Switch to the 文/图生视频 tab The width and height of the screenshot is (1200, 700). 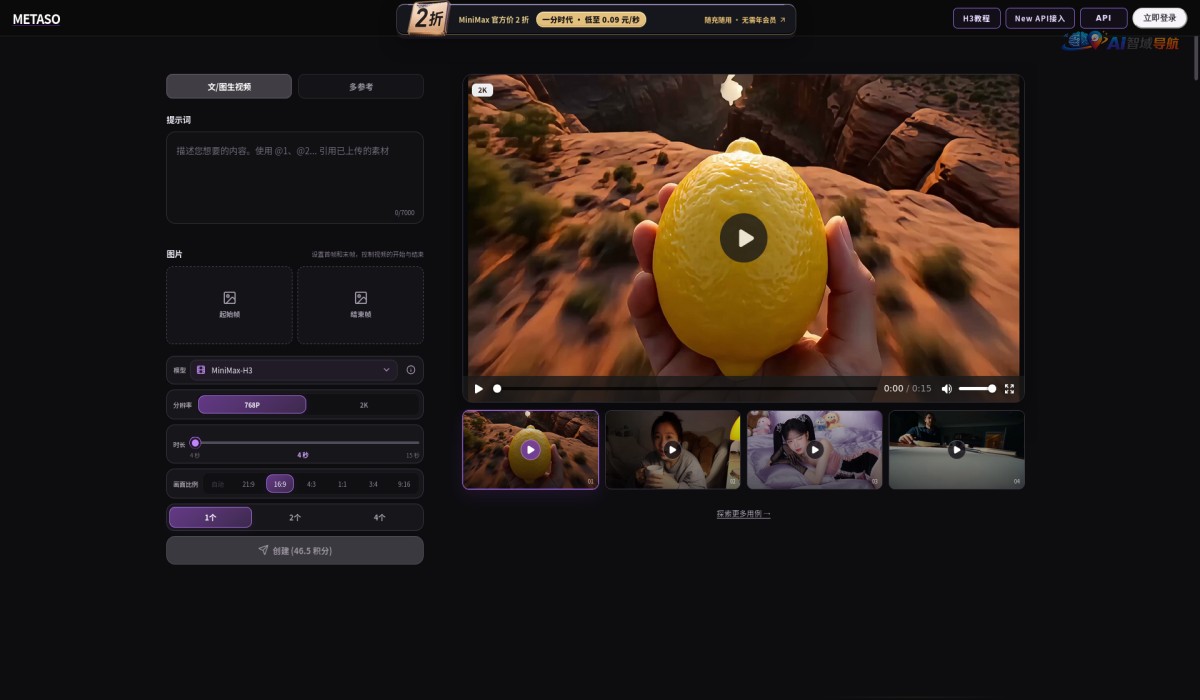tap(229, 87)
